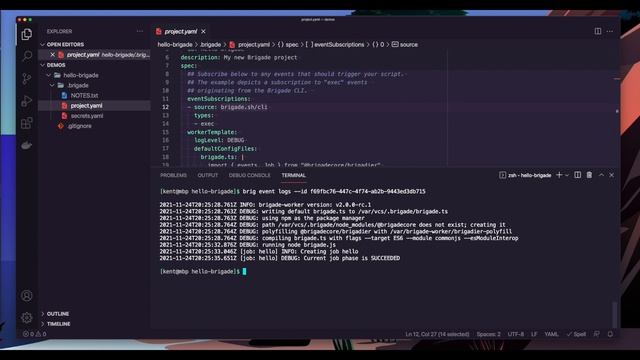The height and width of the screenshot is (360, 640).
Task: Click Ln 12, Col 27 status item
Action: [437, 334]
